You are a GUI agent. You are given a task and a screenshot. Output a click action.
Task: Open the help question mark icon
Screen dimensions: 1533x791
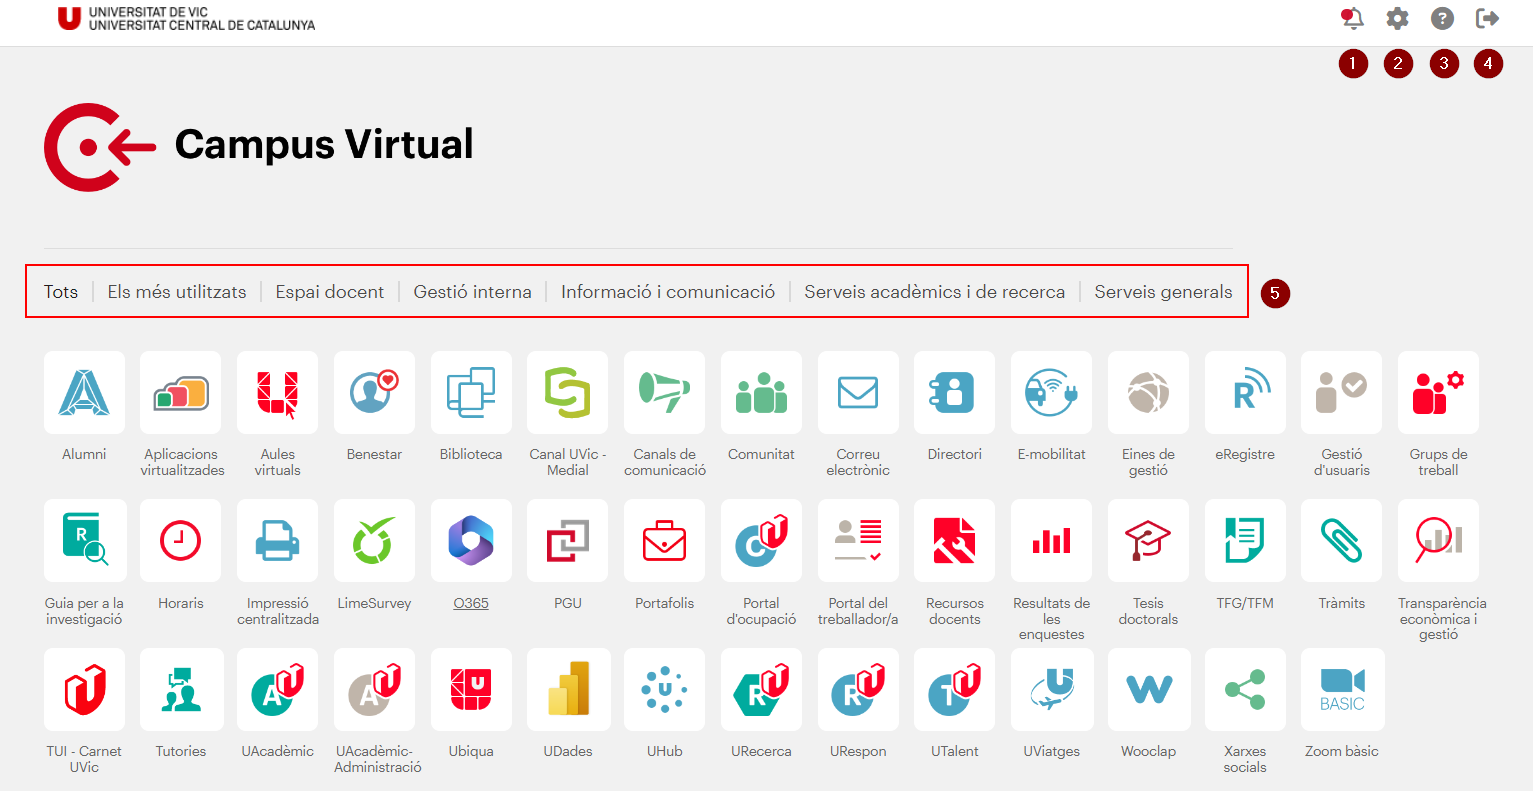click(x=1442, y=18)
